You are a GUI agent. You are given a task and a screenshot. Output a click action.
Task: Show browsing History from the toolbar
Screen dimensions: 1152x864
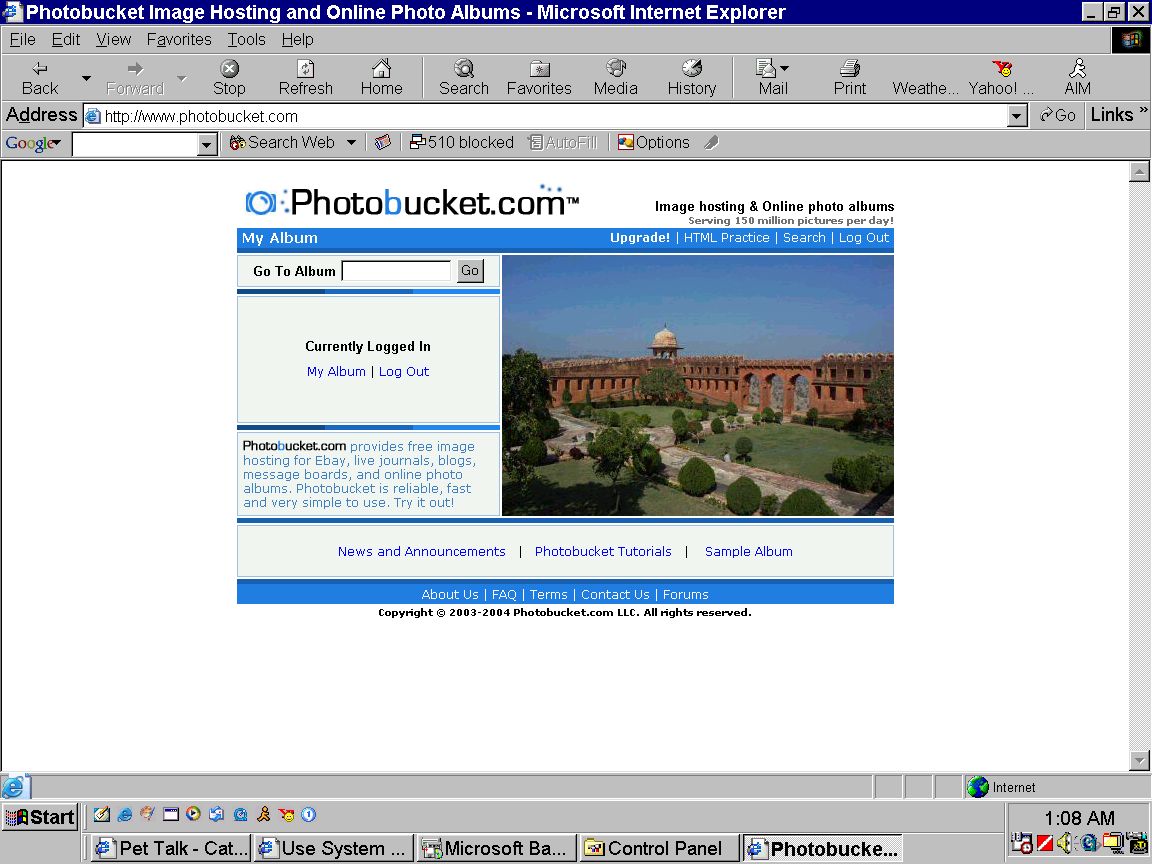tap(691, 78)
